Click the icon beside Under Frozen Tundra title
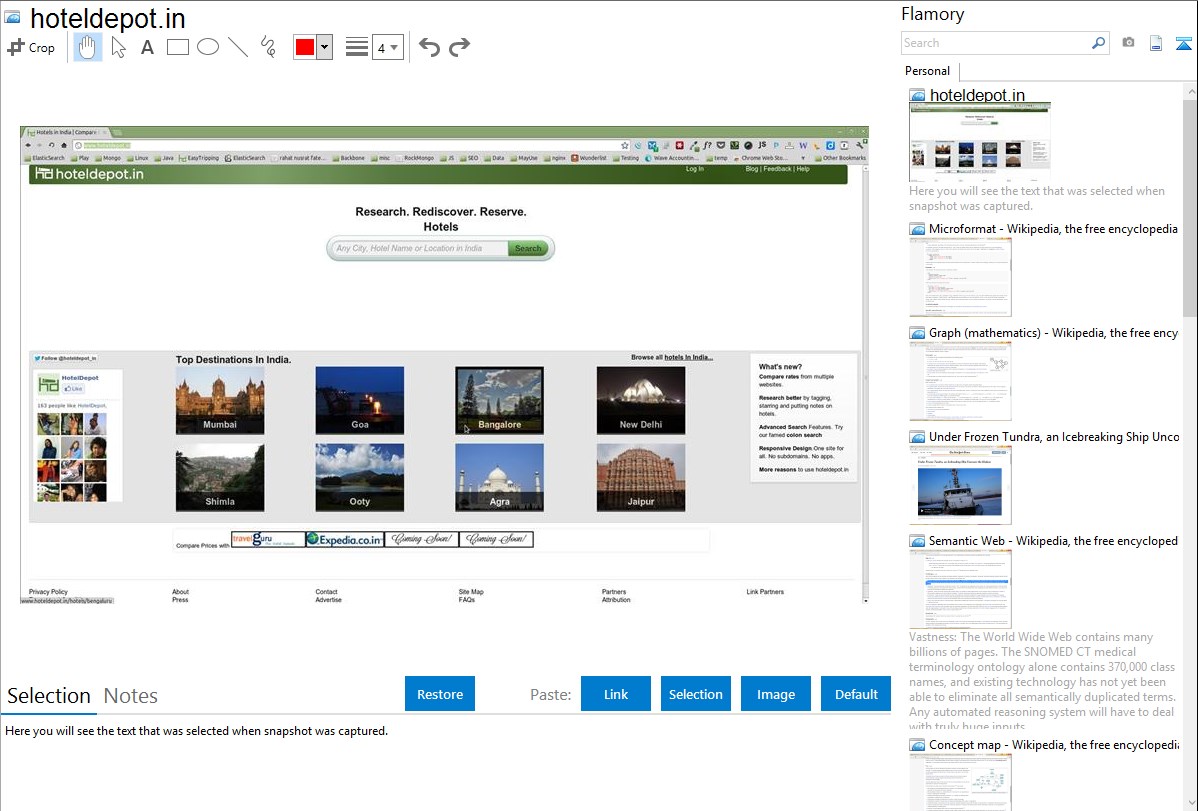Viewport: 1198px width, 811px height. [x=918, y=437]
